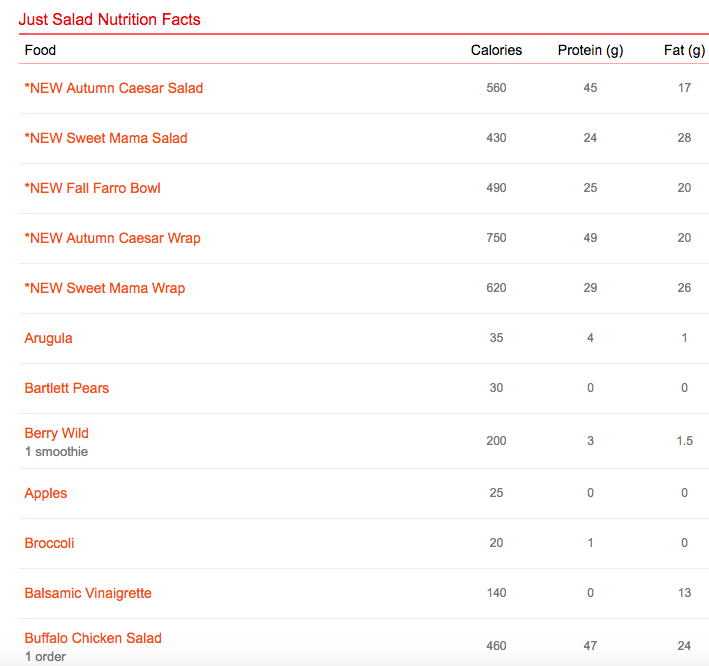709x666 pixels.
Task: Click the Apples food link
Action: (x=46, y=493)
